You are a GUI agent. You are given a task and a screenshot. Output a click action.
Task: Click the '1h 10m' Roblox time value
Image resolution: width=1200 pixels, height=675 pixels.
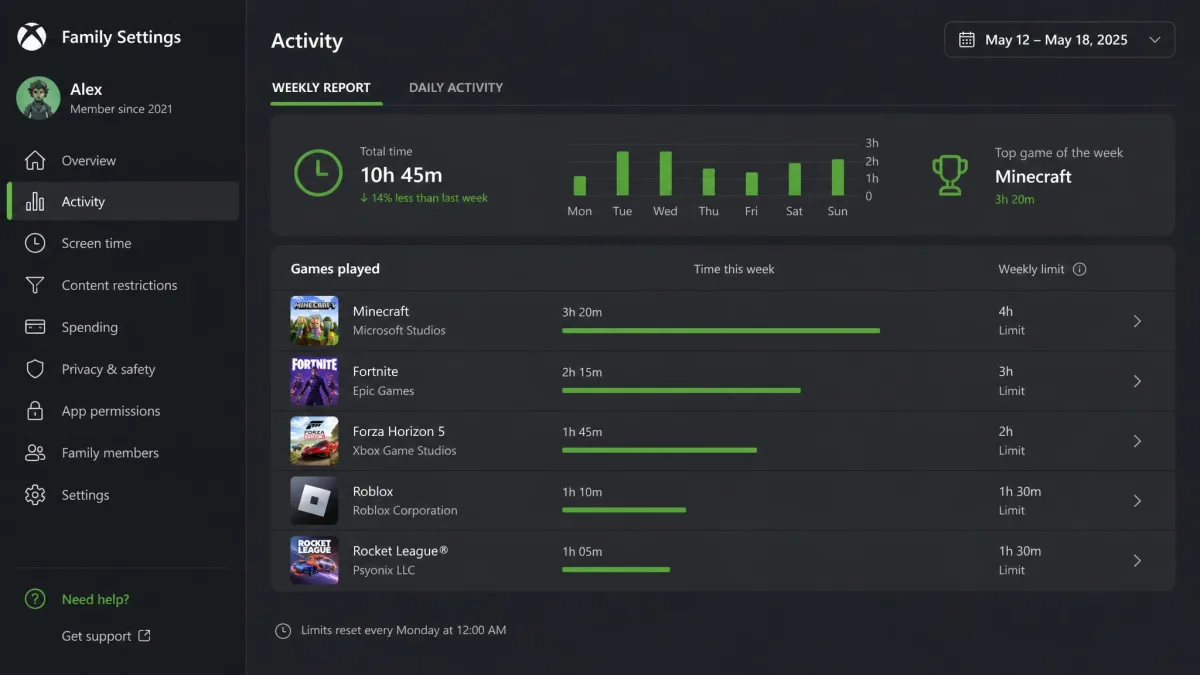point(582,491)
